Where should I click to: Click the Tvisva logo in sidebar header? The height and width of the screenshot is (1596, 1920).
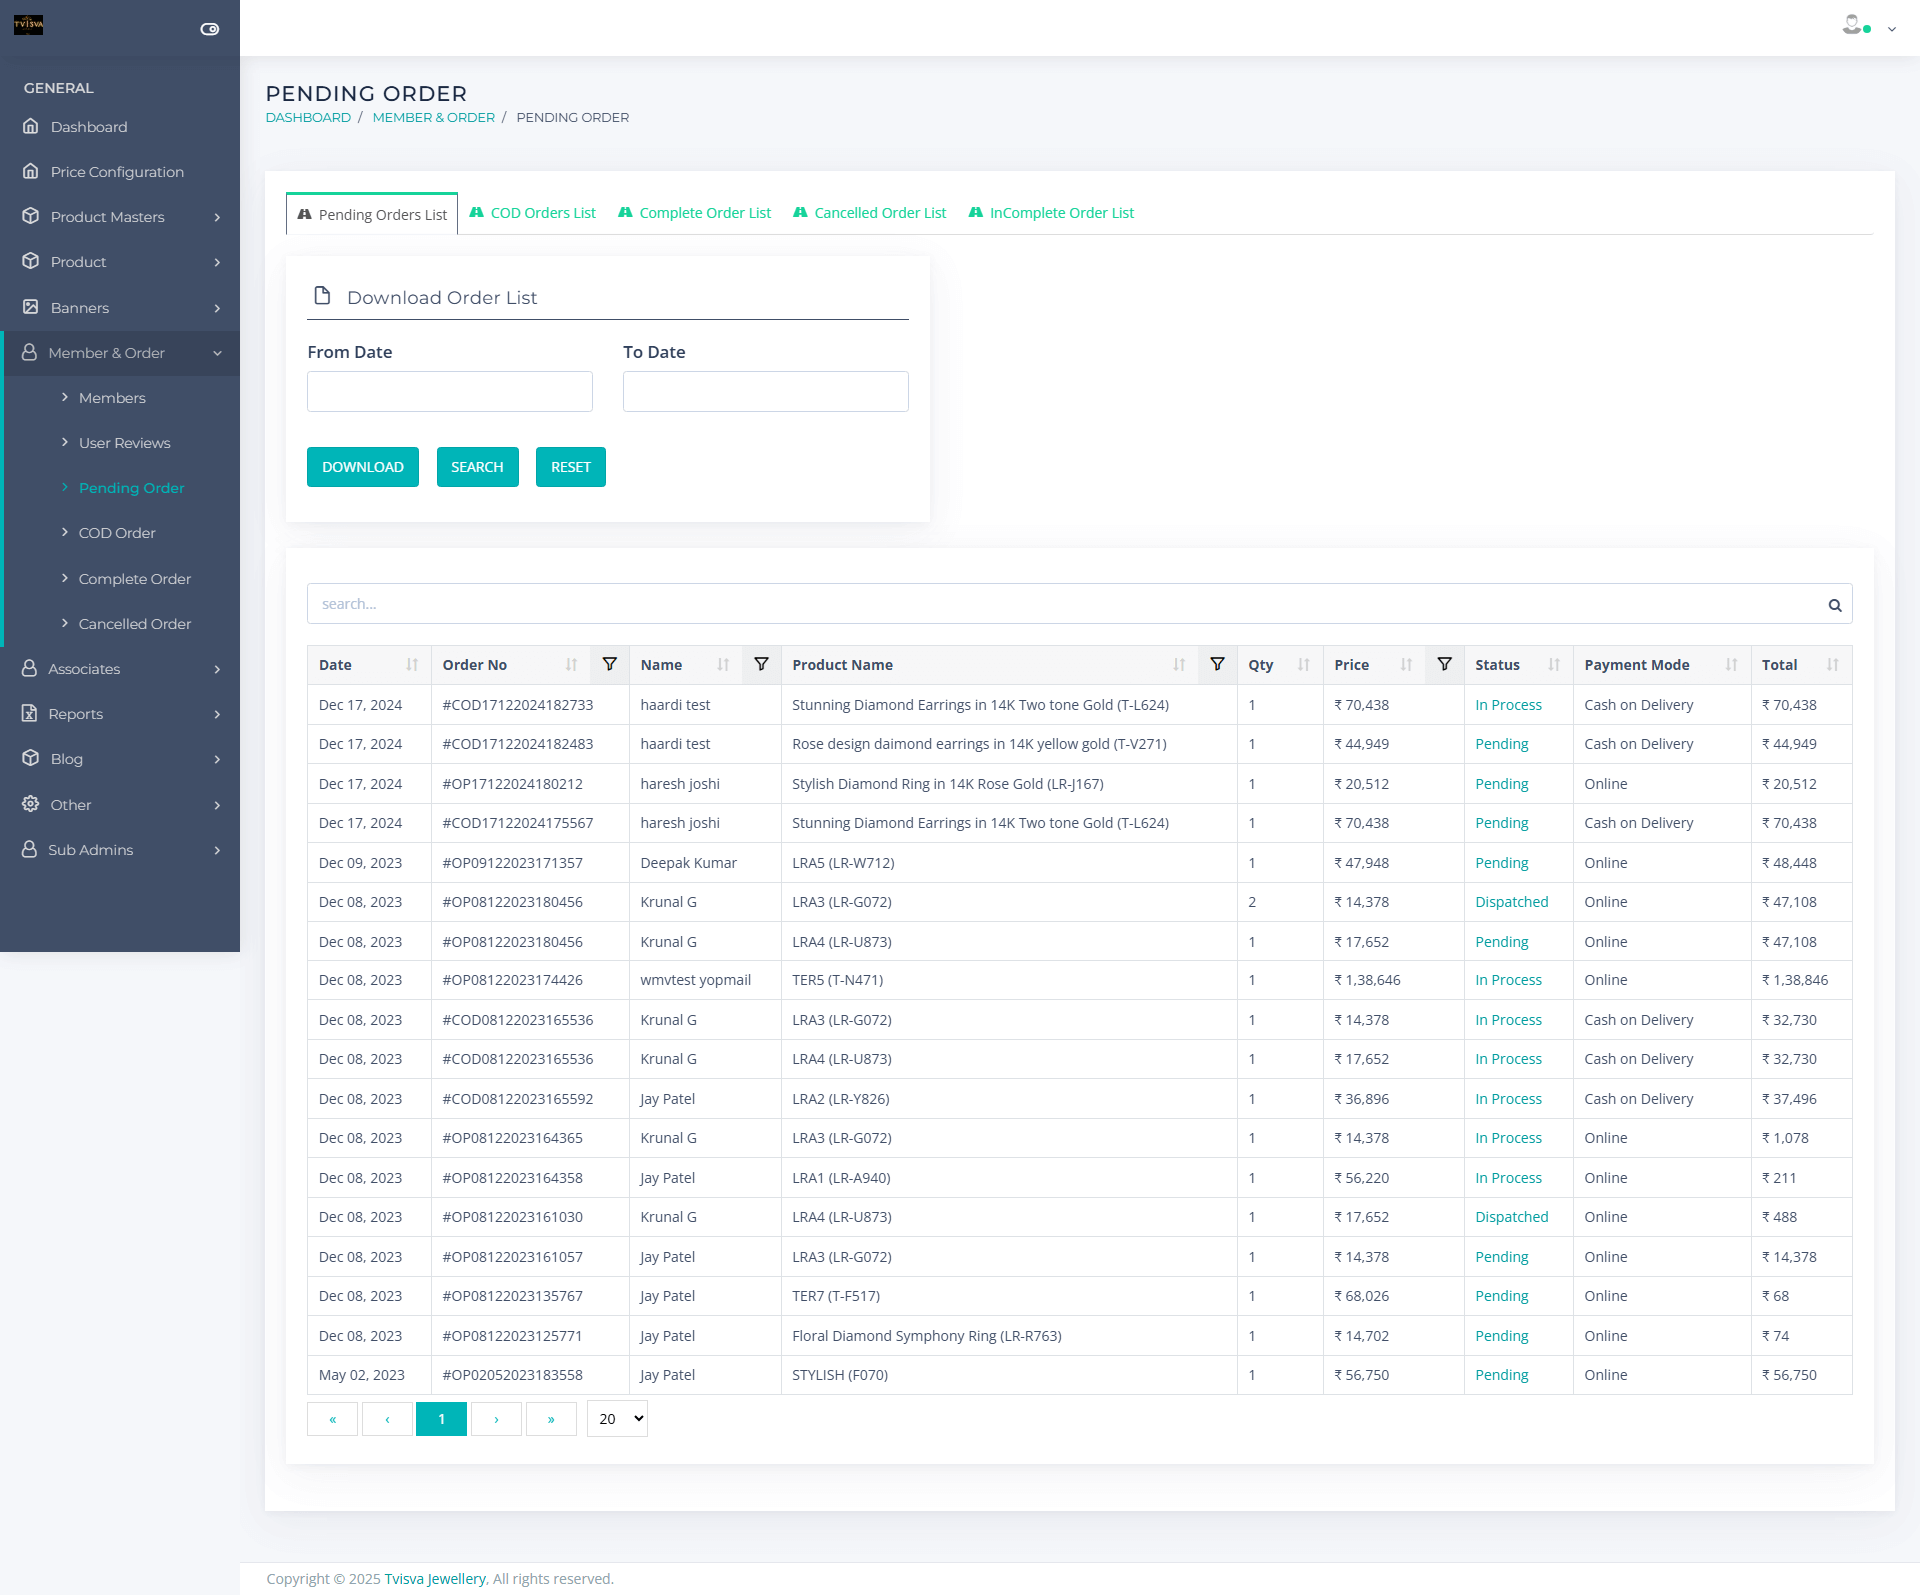pos(28,25)
